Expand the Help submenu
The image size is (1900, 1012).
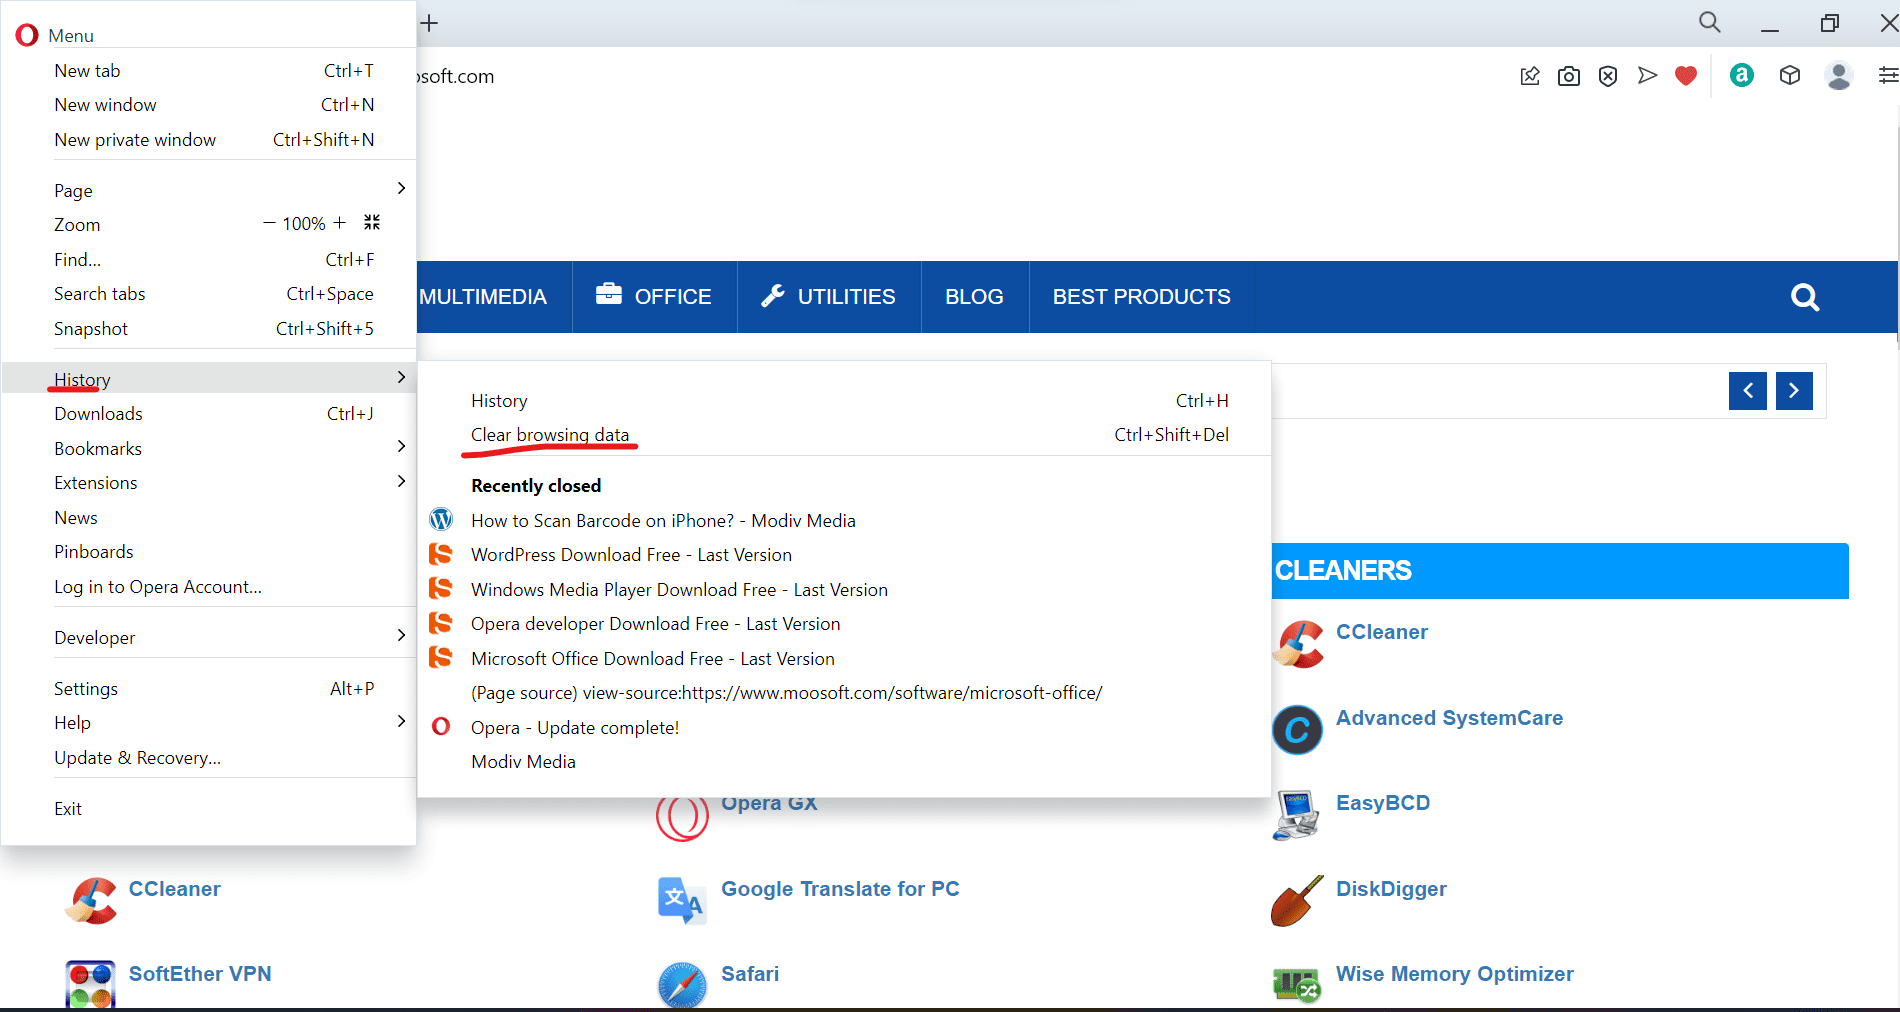401,720
